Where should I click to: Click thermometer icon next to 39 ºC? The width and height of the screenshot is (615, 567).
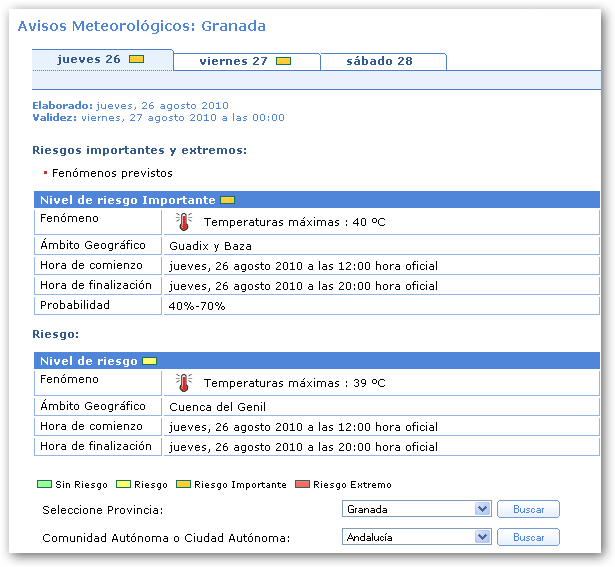[x=183, y=382]
